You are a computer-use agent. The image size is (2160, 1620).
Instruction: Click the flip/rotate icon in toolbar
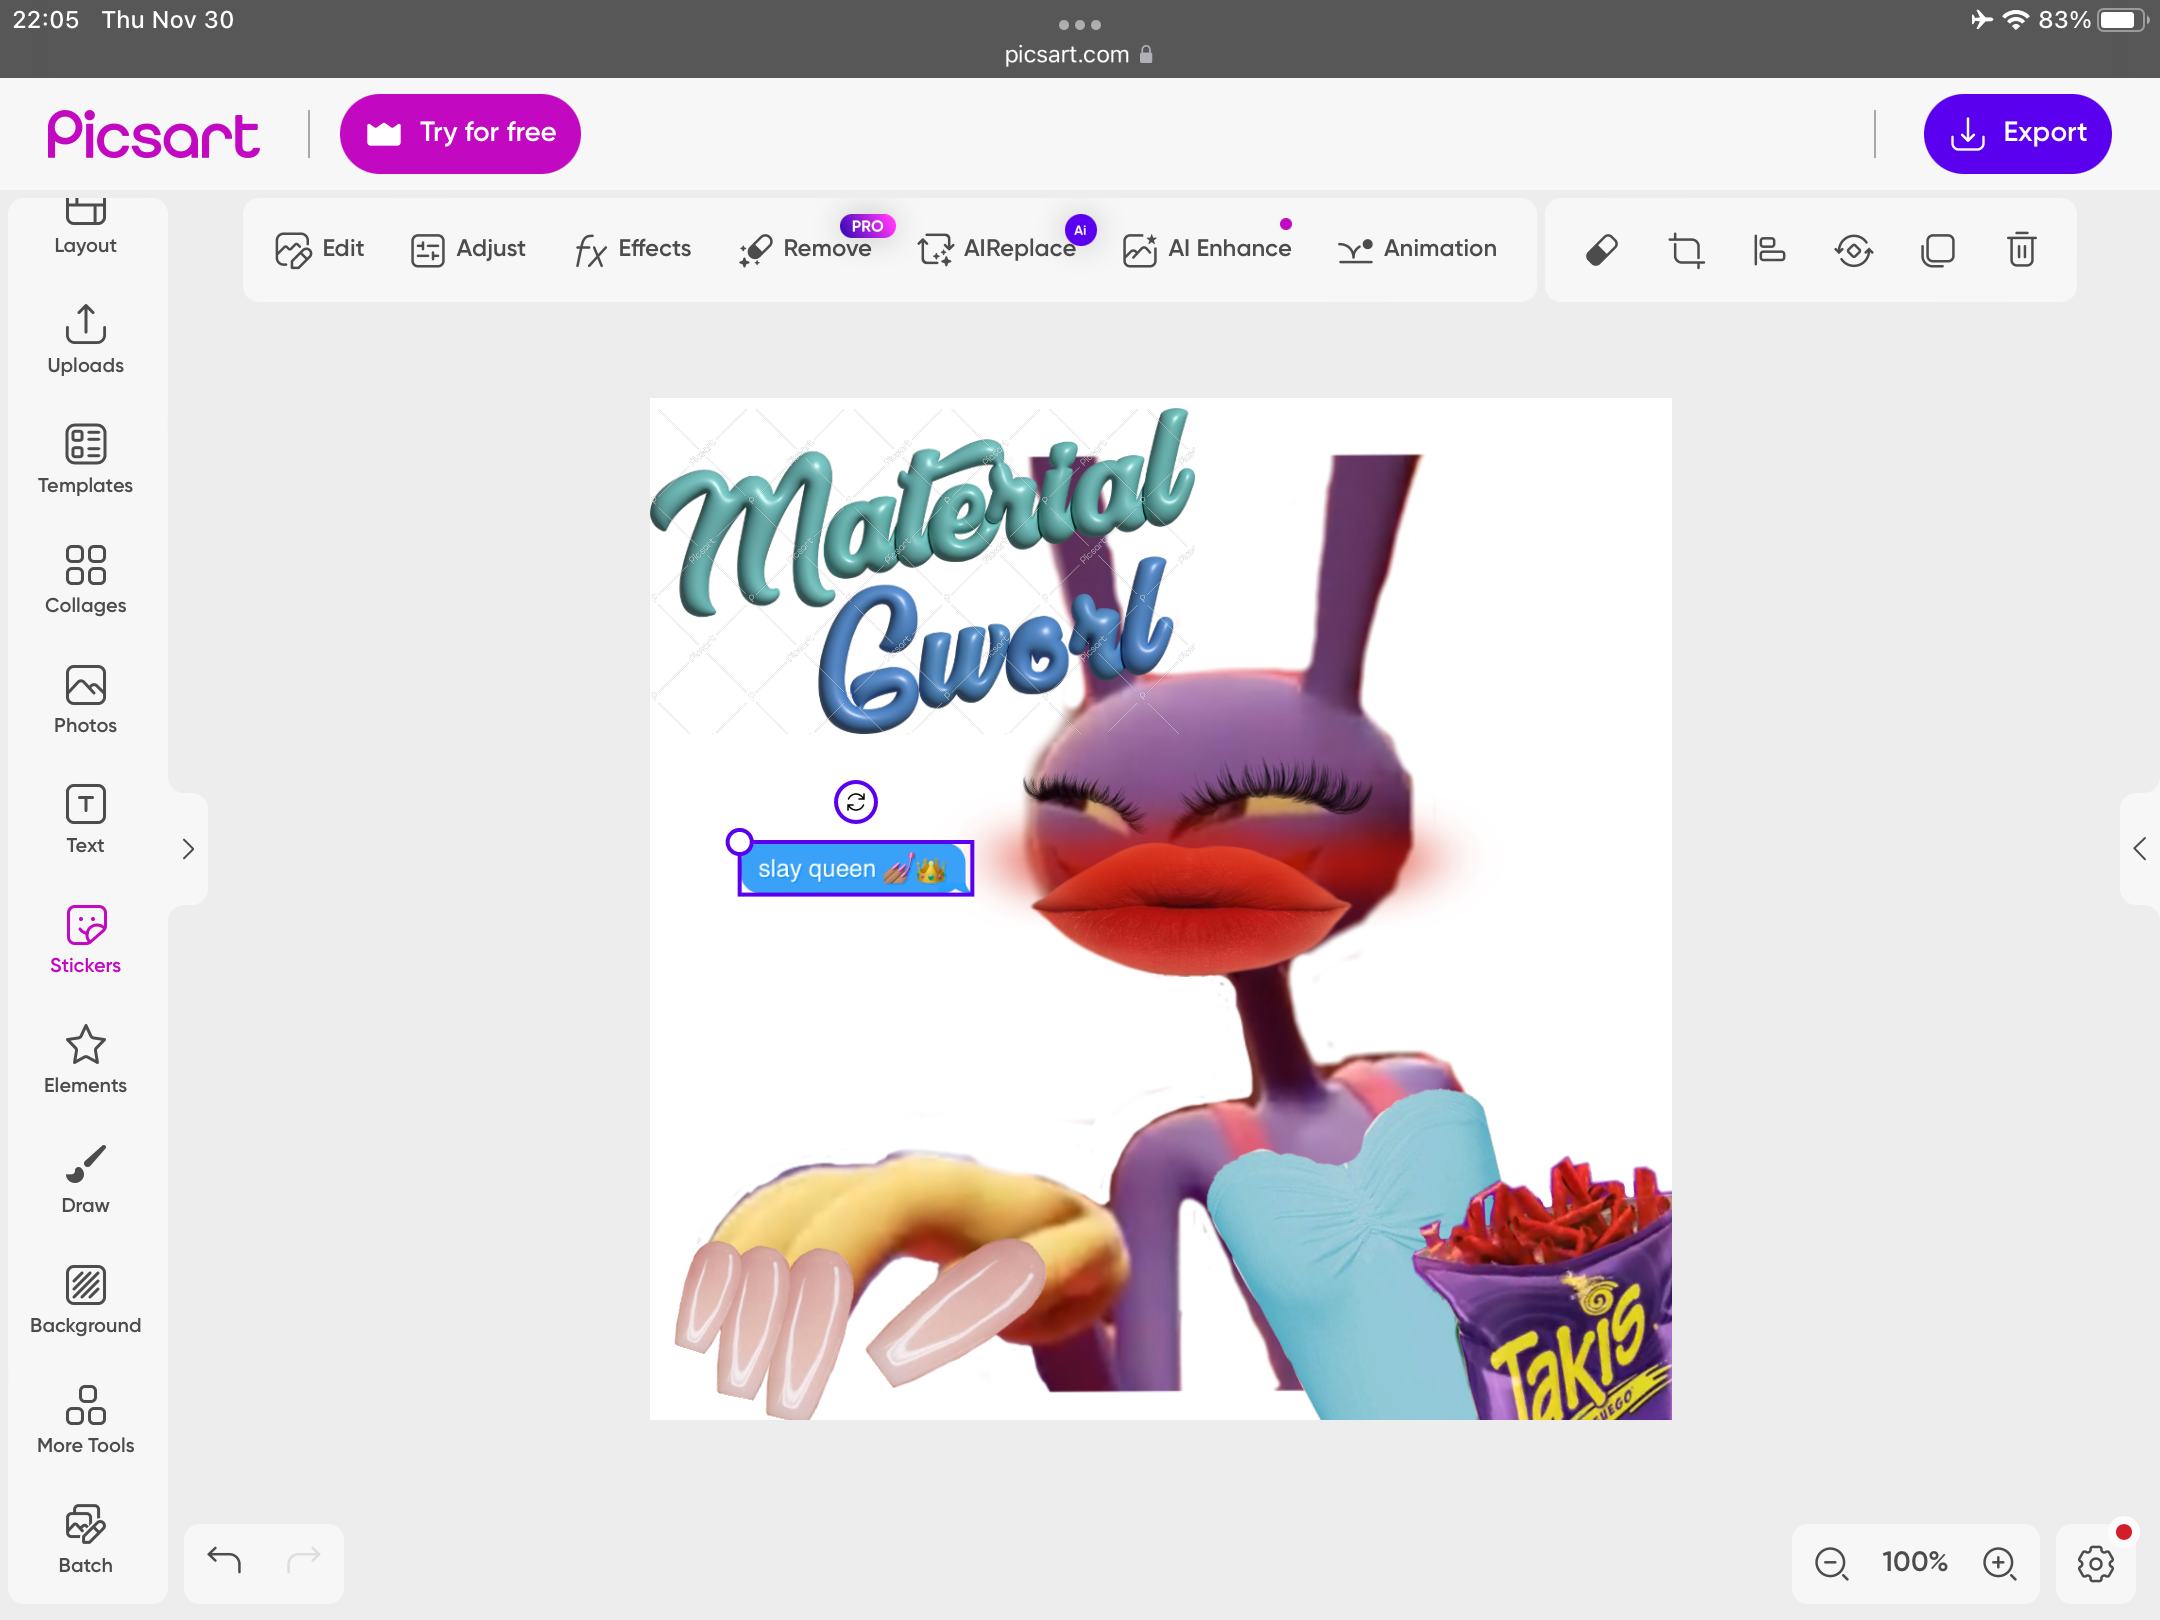(1854, 250)
